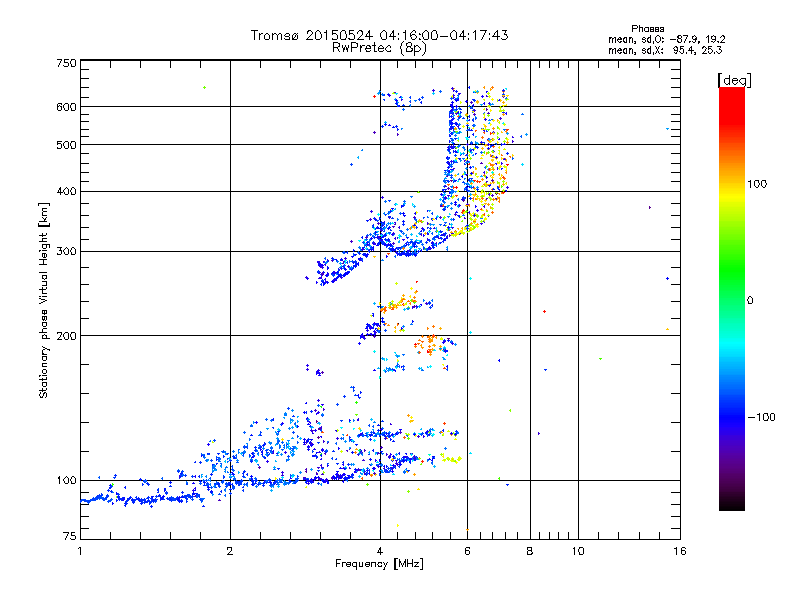Click the '[deg]' colorbar unit label
Viewport: 800px width, 600px height.
point(734,81)
